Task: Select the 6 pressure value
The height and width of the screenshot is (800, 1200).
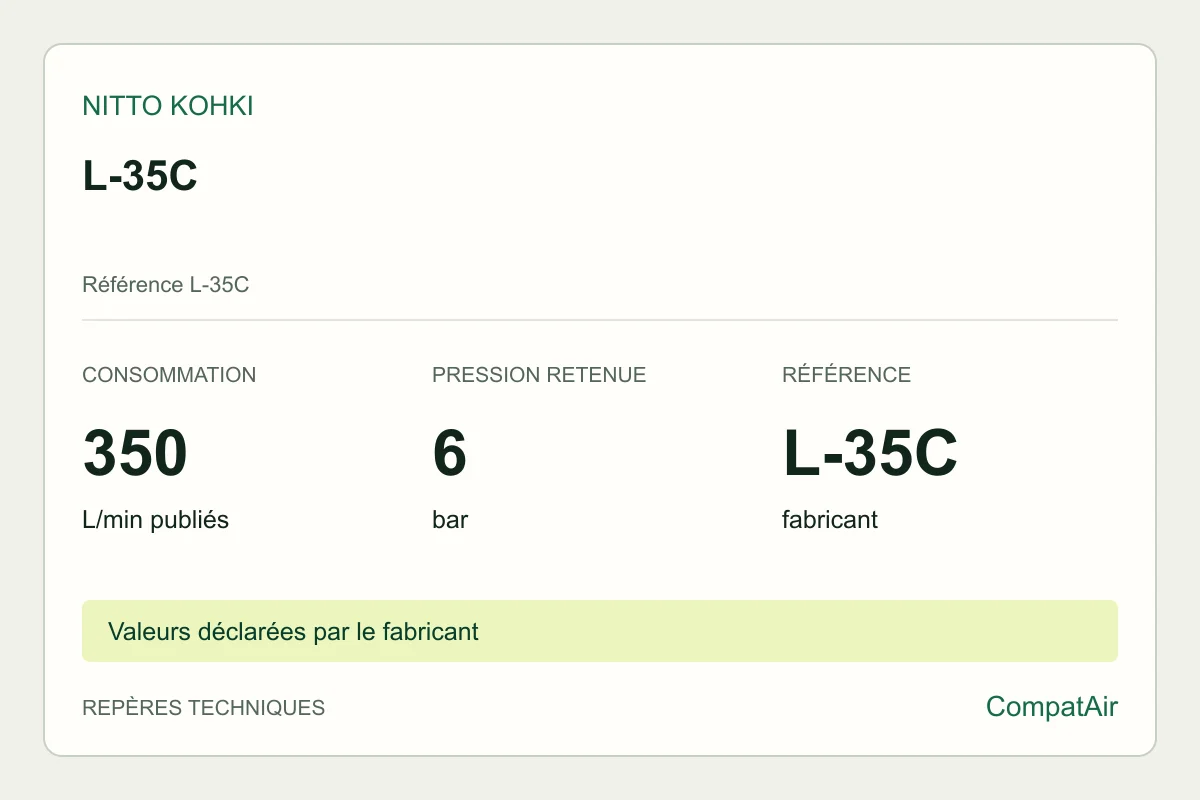Action: (450, 453)
